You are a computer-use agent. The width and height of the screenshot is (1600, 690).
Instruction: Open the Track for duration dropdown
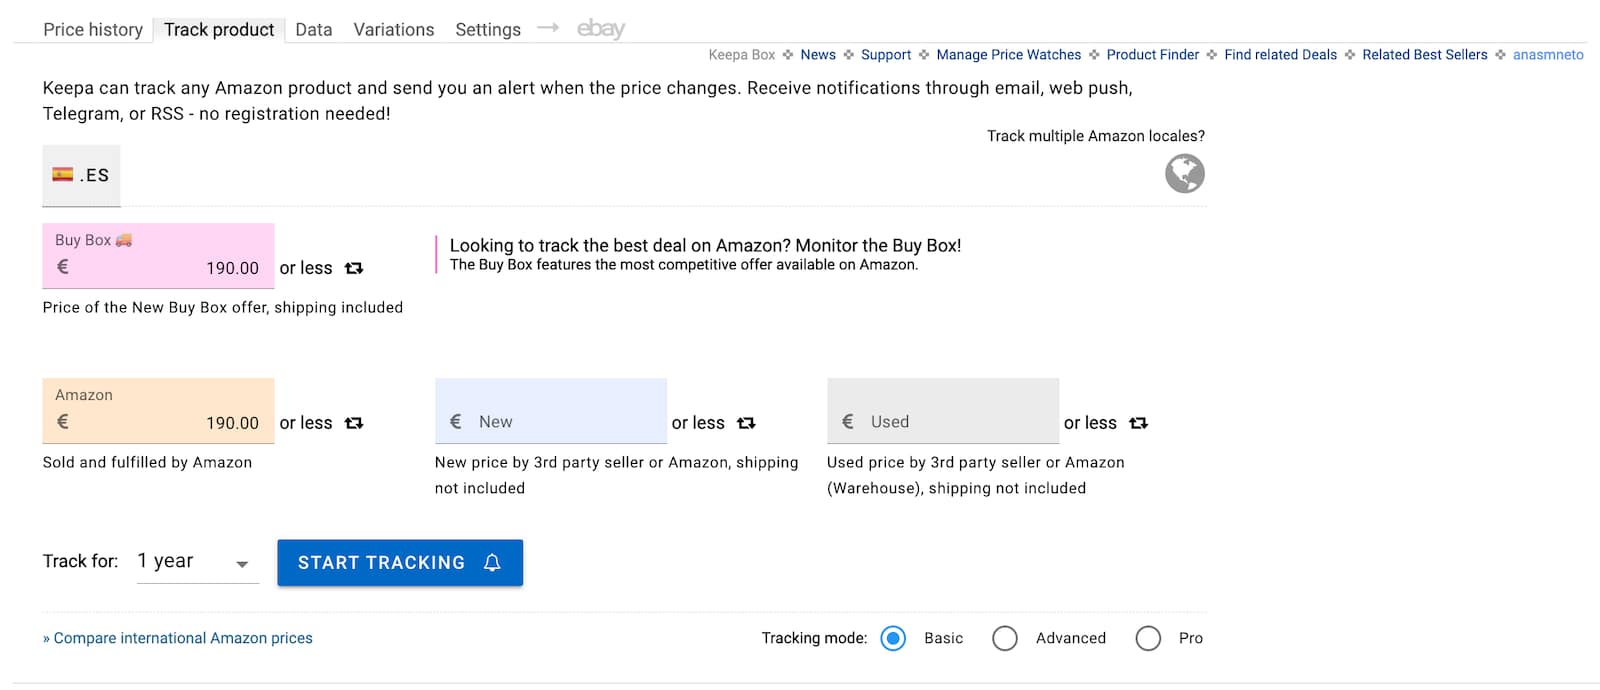click(x=197, y=562)
